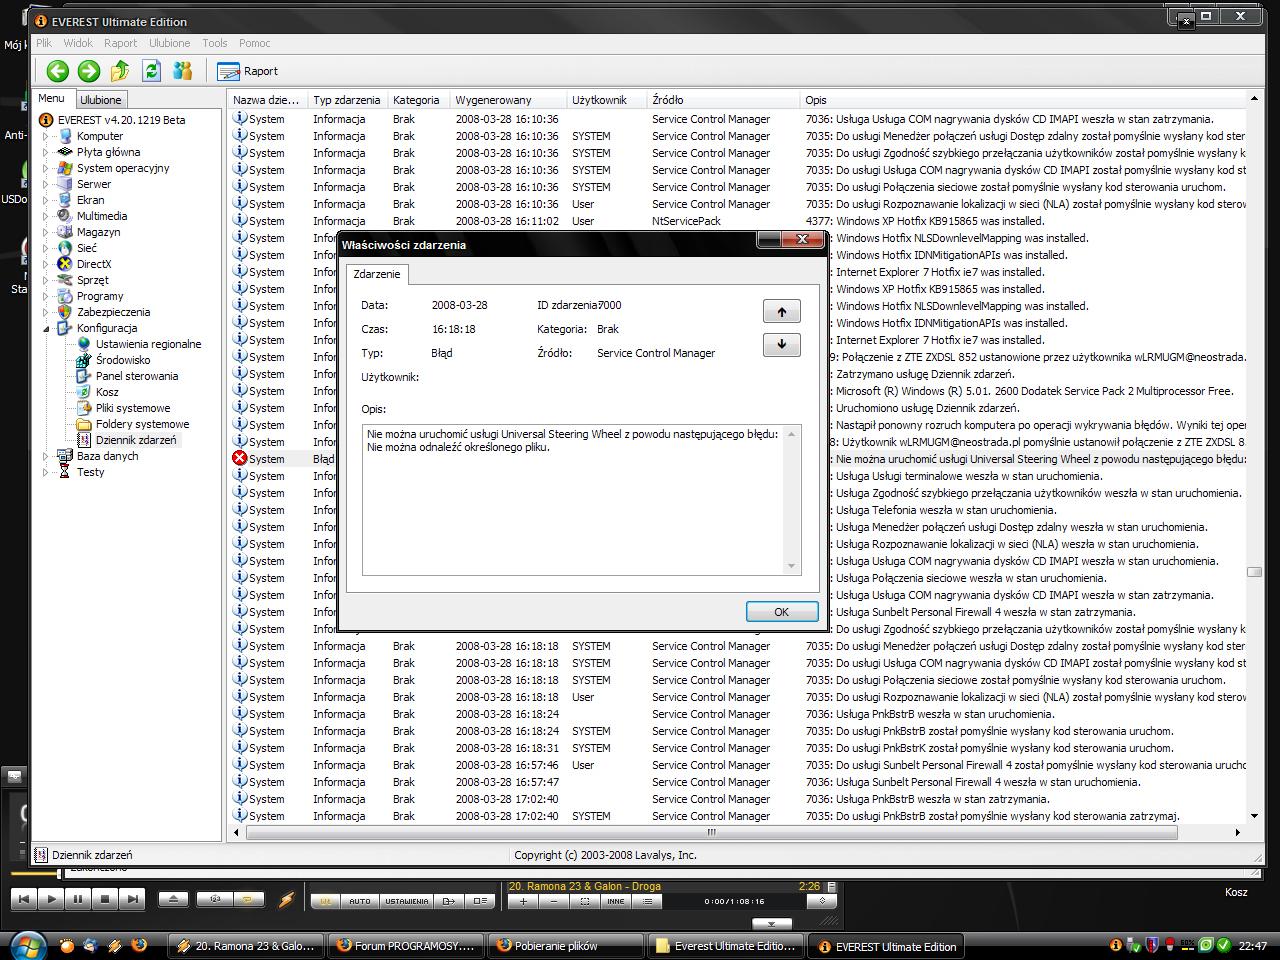
Task: Open the Pomoc menu
Action: tap(255, 43)
